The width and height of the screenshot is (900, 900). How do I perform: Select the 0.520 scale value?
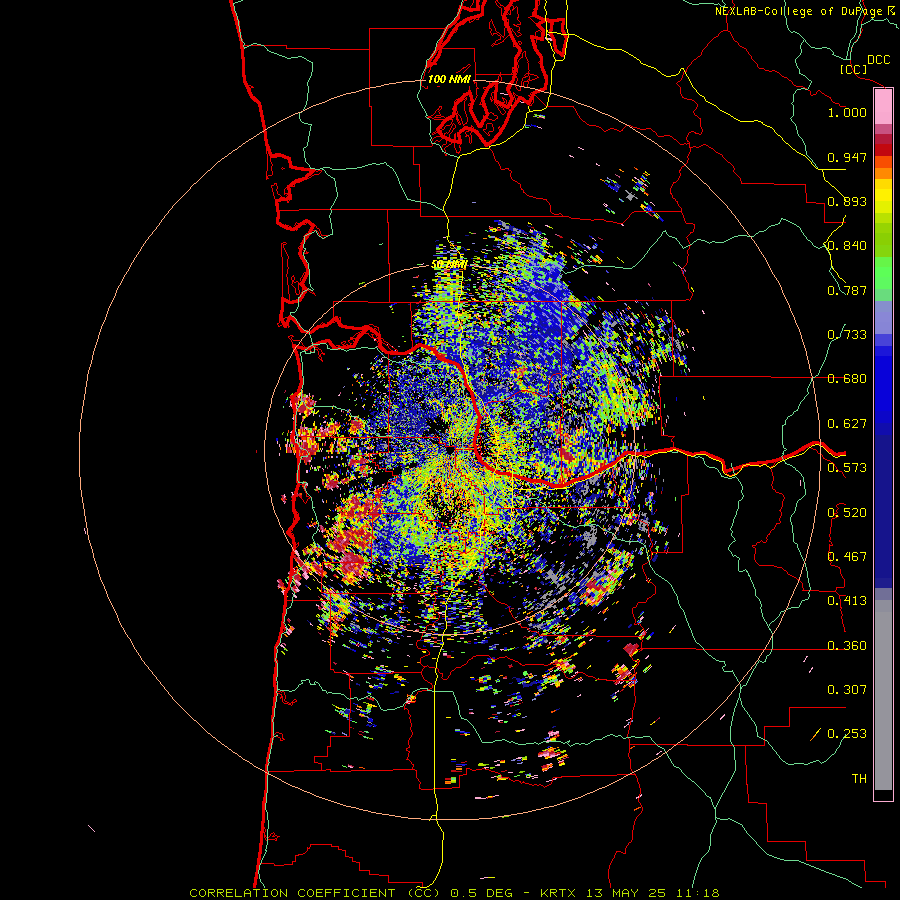(x=847, y=513)
